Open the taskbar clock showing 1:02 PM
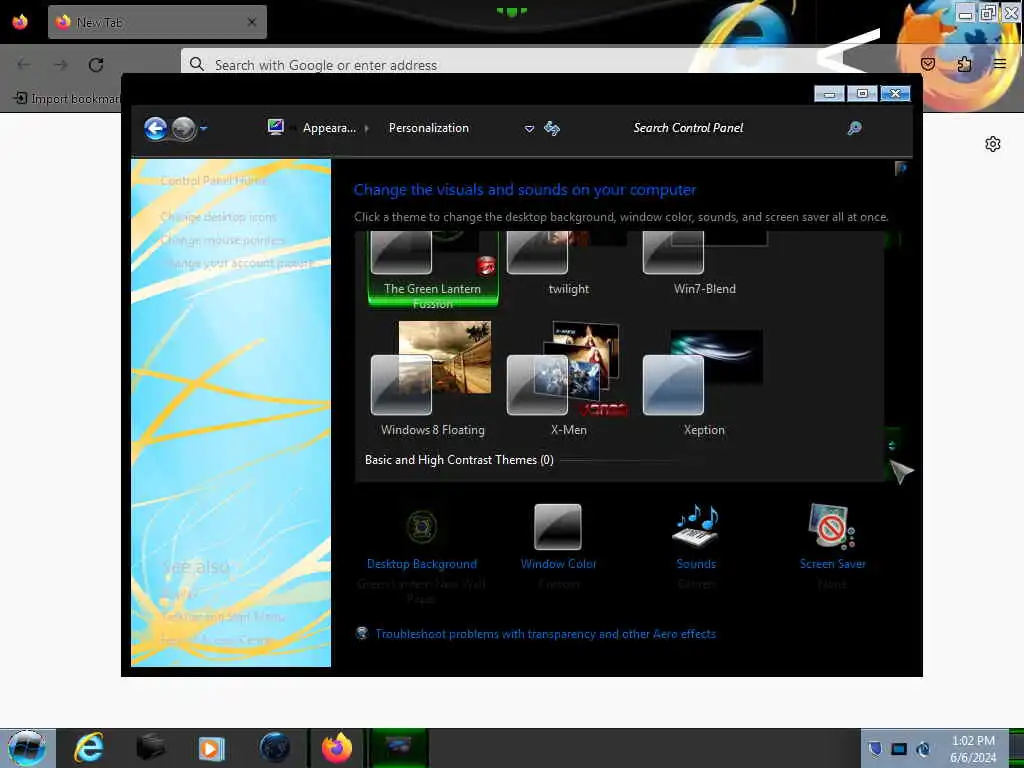 point(973,749)
